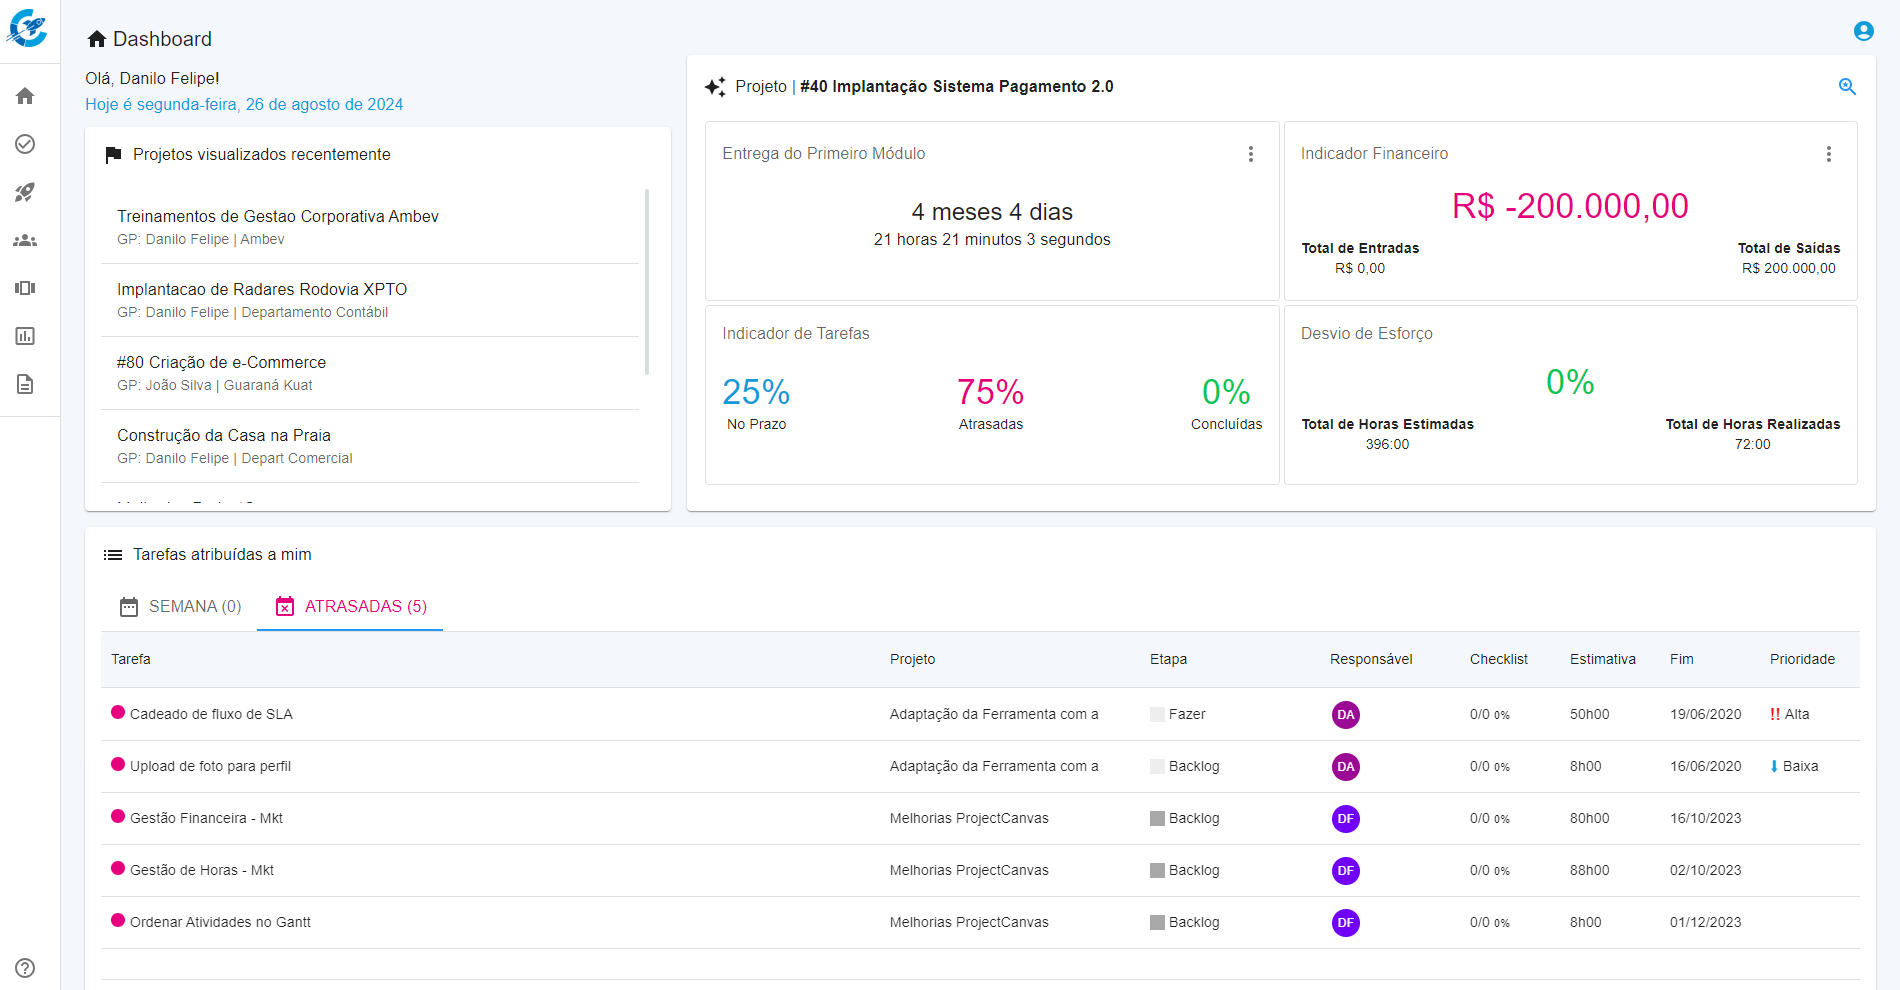Open the user account profile icon
Image resolution: width=1900 pixels, height=990 pixels.
click(1863, 31)
